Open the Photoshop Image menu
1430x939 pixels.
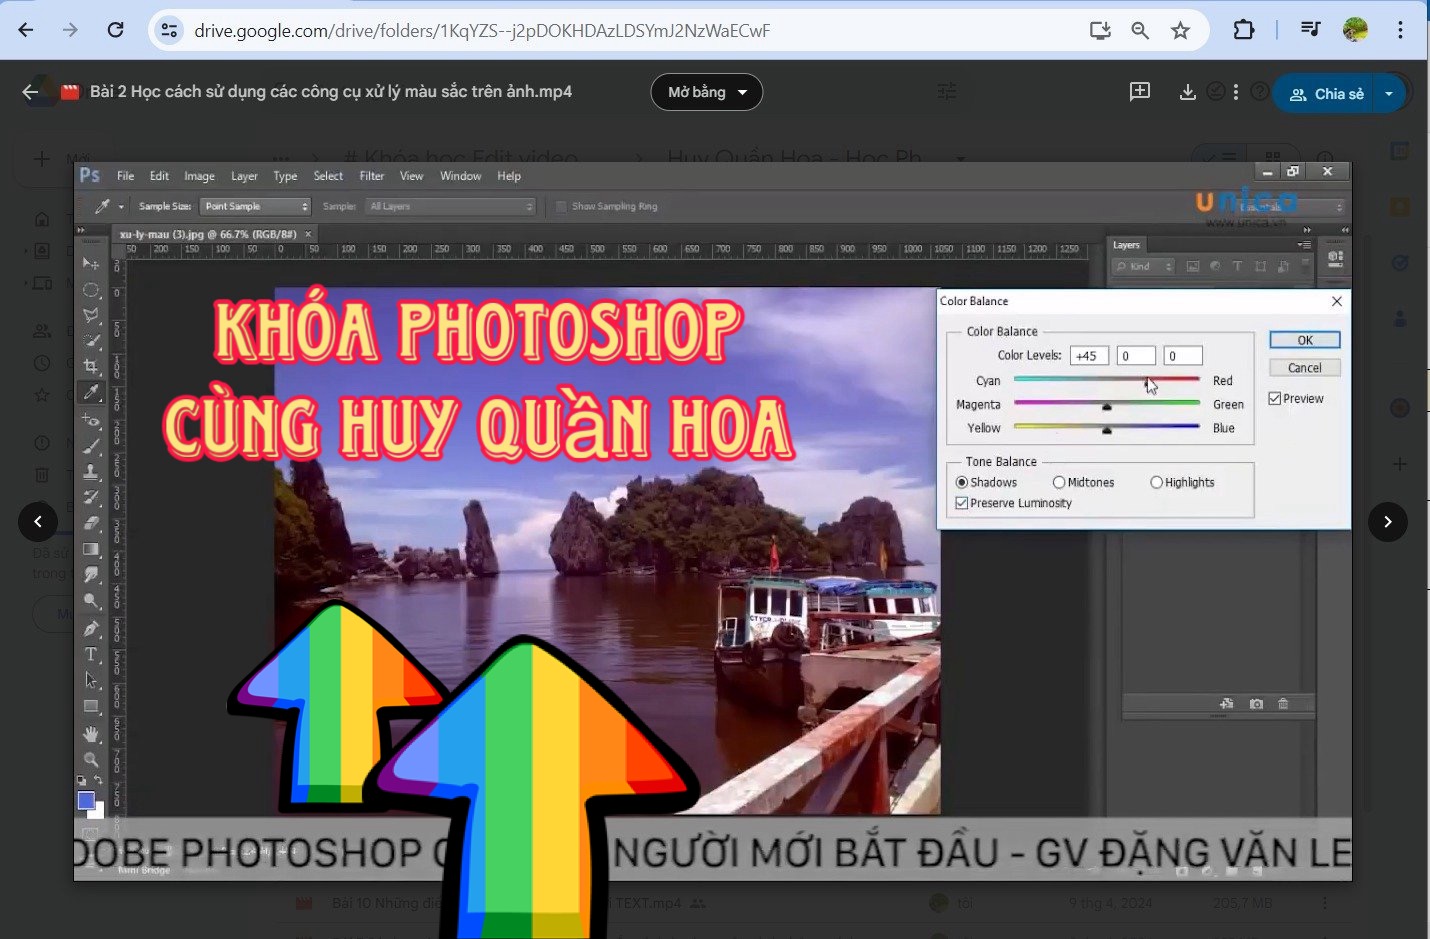(x=199, y=176)
